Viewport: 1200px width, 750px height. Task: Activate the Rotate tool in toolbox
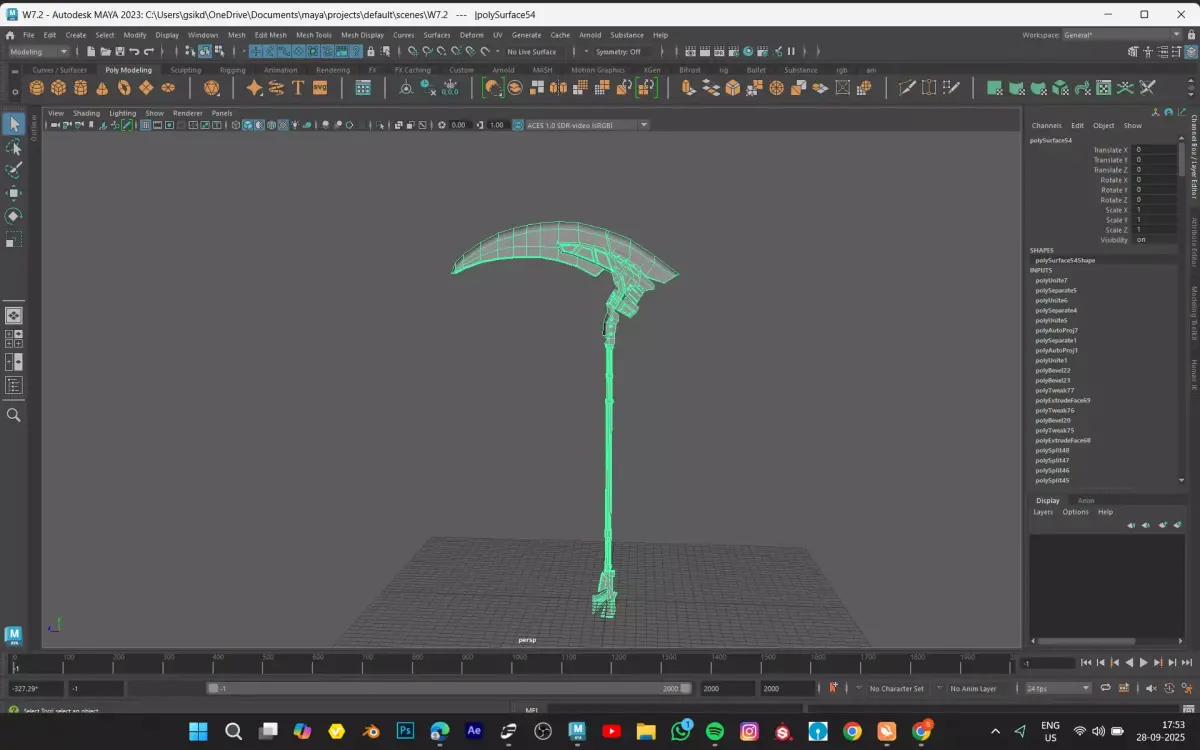click(x=14, y=216)
